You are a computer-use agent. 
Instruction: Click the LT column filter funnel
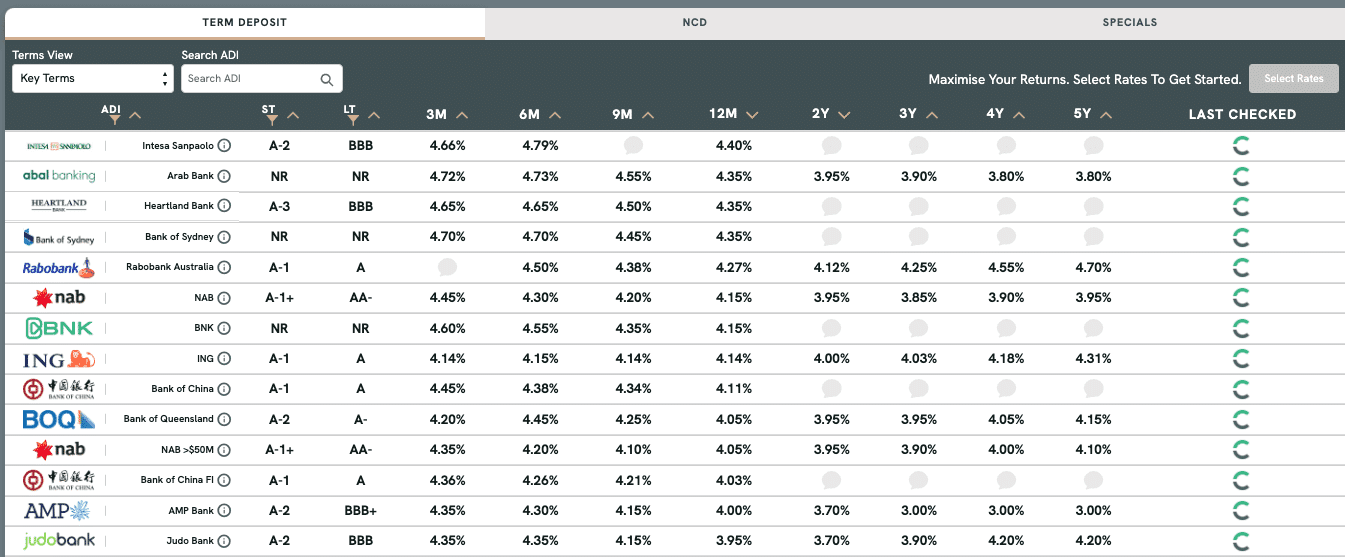click(352, 120)
